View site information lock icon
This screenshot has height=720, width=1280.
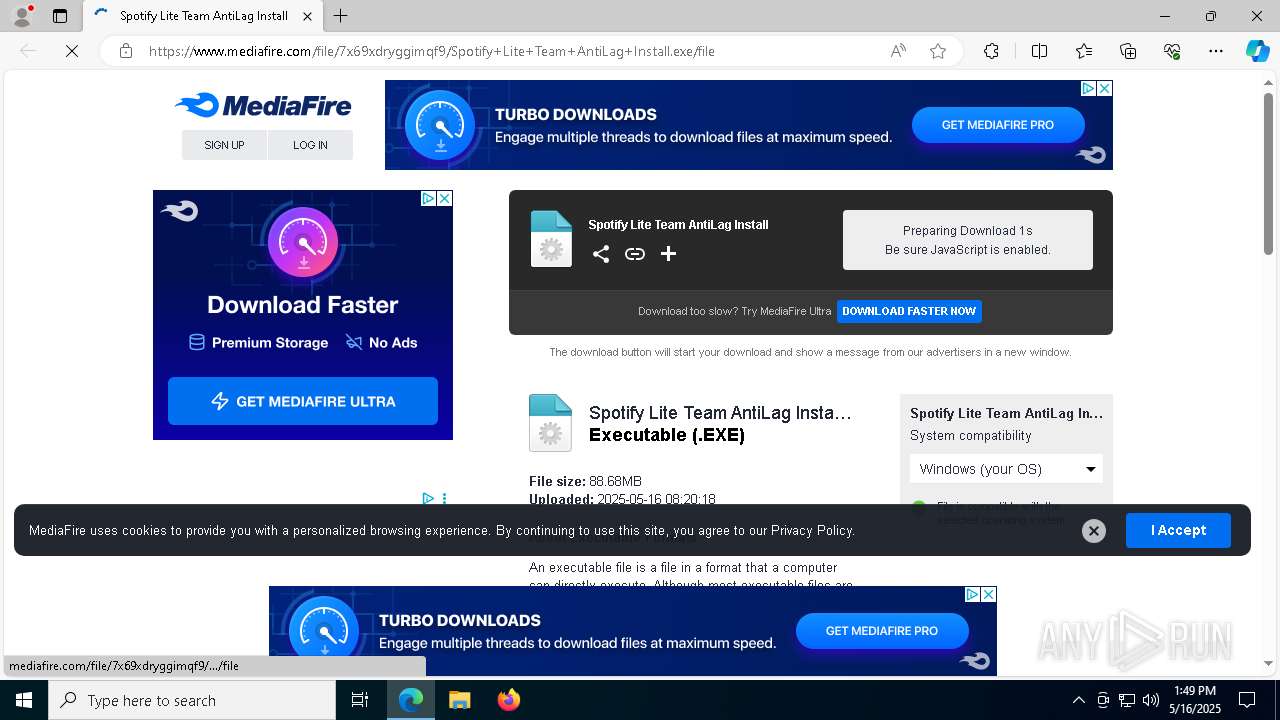point(125,51)
